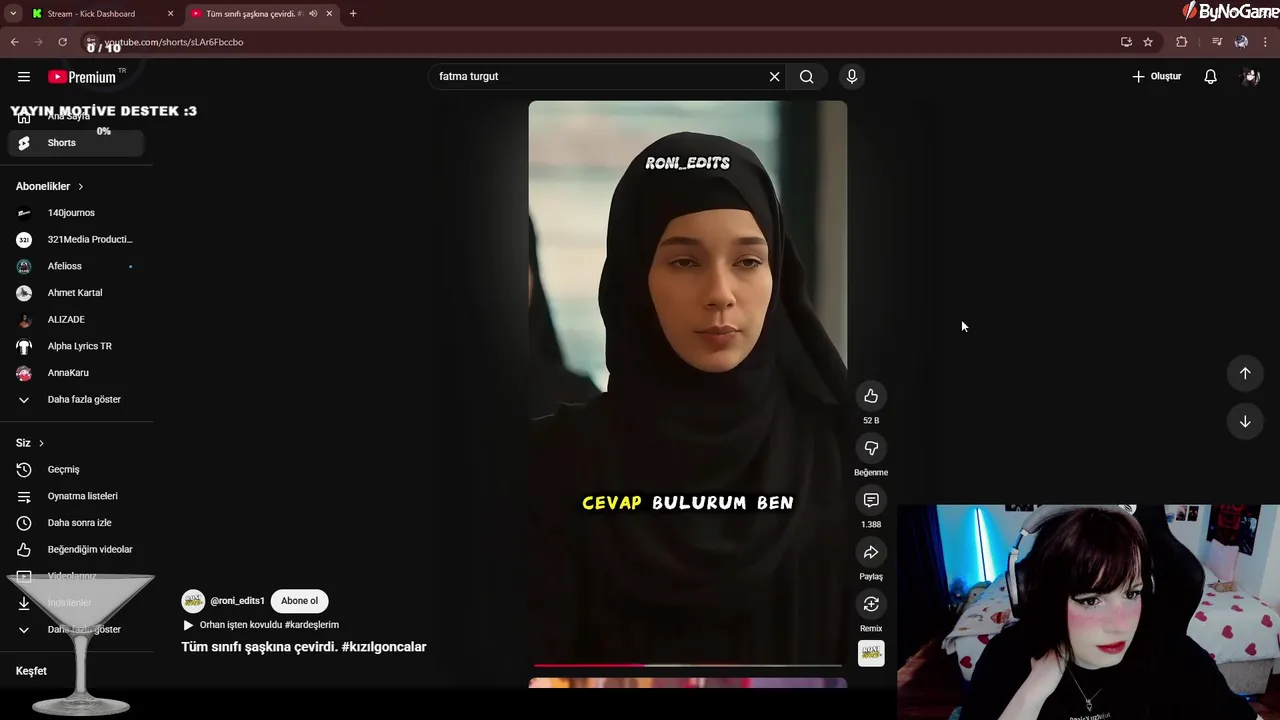Open the @roni_edits1 channel name

(x=237, y=601)
